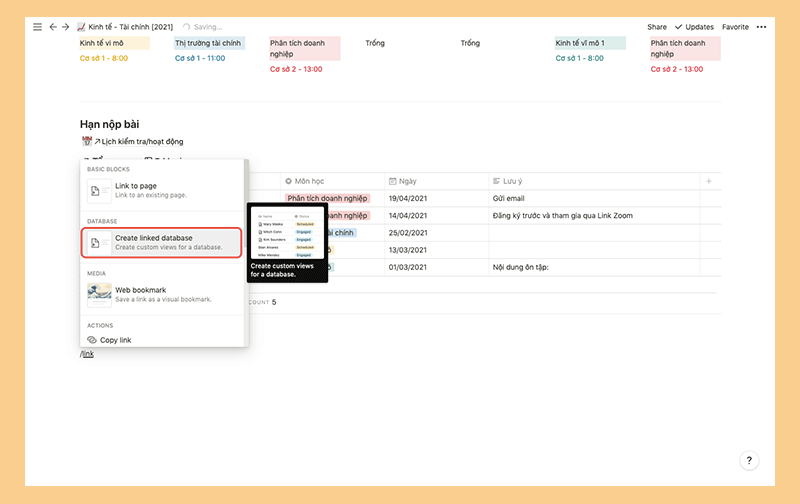Image resolution: width=800 pixels, height=504 pixels.
Task: Mark the page as Favorite
Action: (735, 27)
